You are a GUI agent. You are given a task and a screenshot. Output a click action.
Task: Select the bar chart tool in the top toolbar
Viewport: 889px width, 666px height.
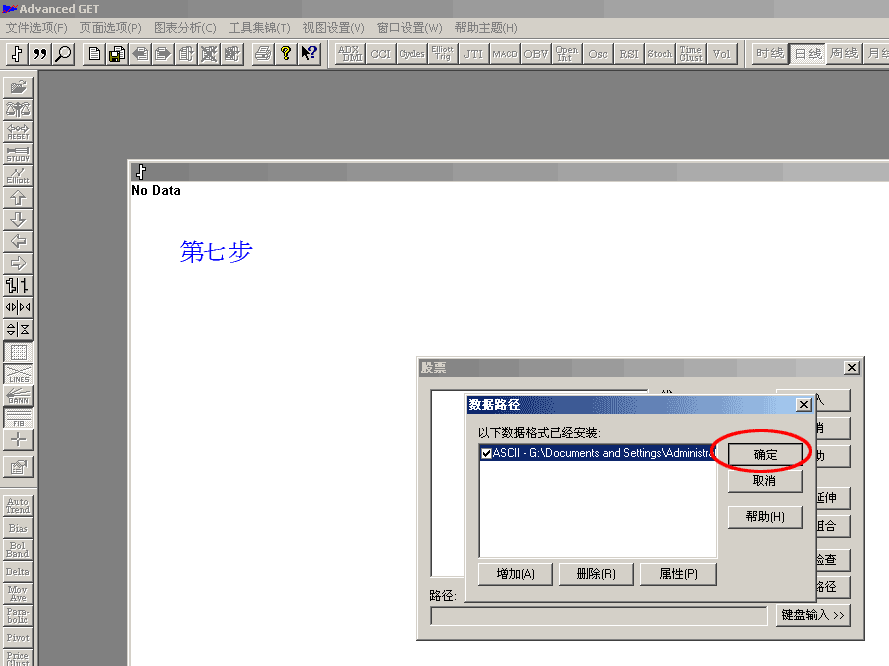(17, 54)
